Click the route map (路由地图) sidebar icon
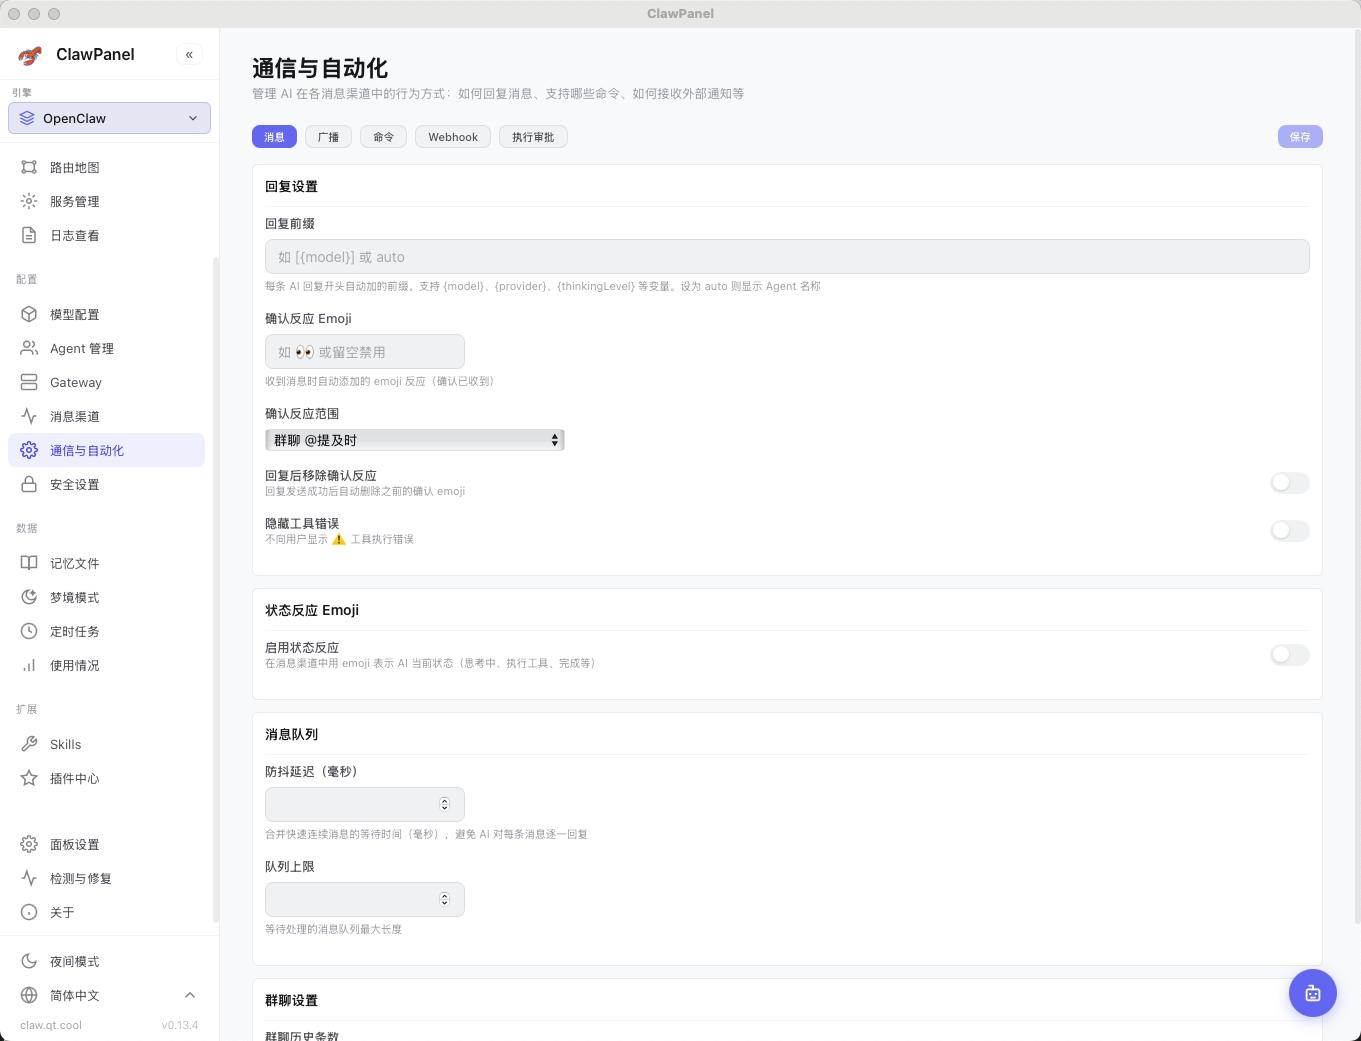Image resolution: width=1361 pixels, height=1041 pixels. pos(29,167)
